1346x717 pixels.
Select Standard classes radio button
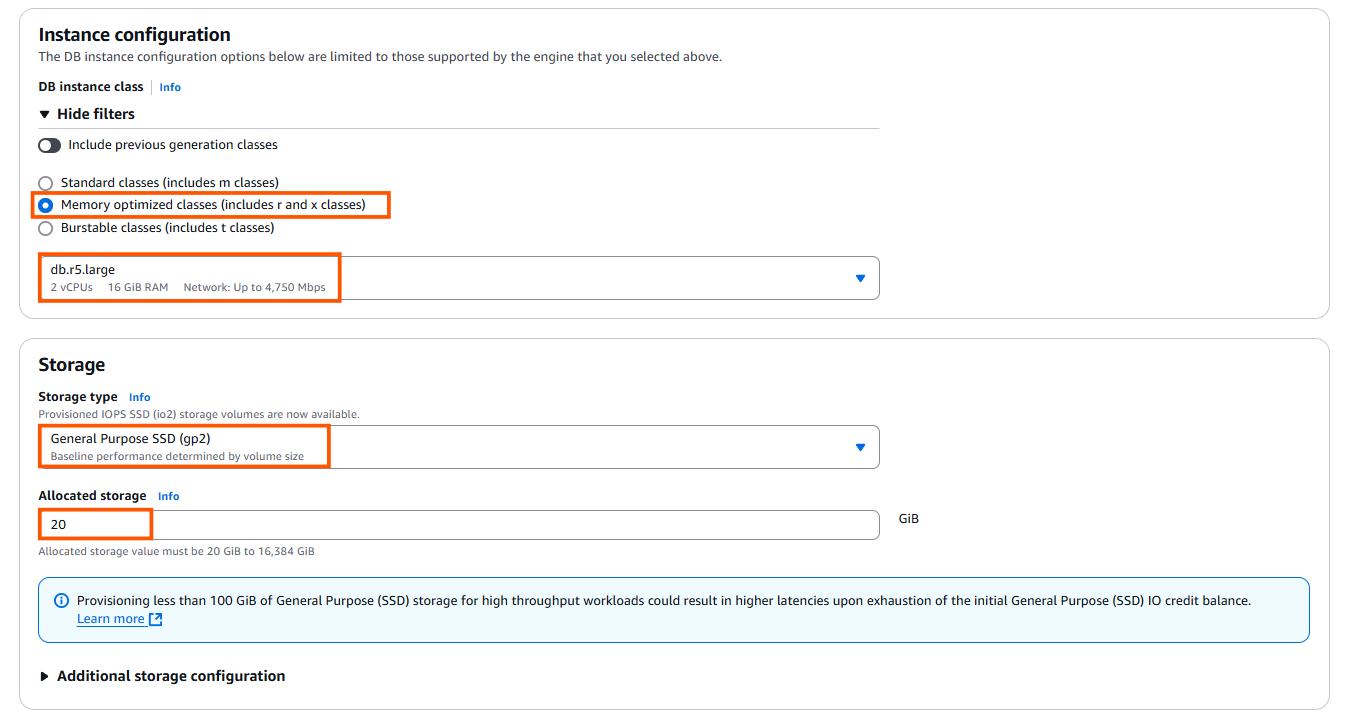[x=45, y=183]
